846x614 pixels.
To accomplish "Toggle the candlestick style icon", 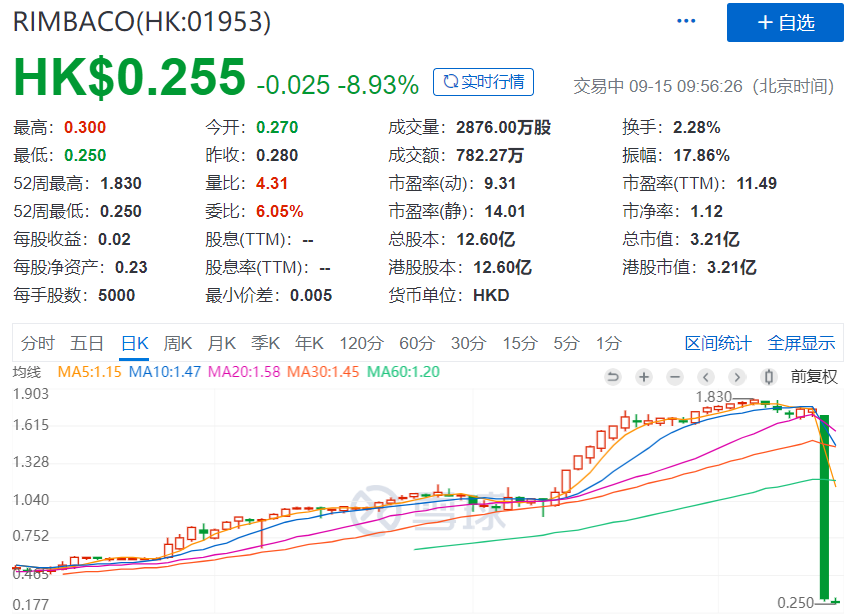I will (769, 376).
